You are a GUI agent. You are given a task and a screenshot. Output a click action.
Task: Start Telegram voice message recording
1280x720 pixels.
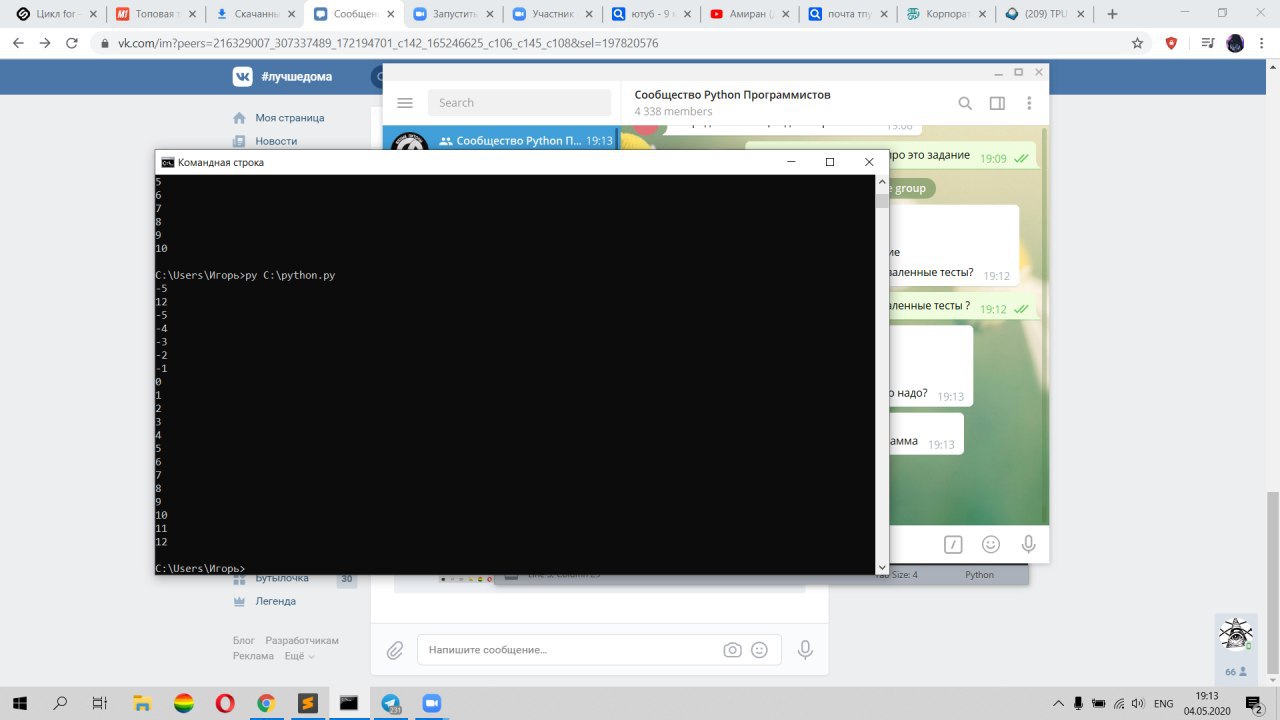(1028, 545)
